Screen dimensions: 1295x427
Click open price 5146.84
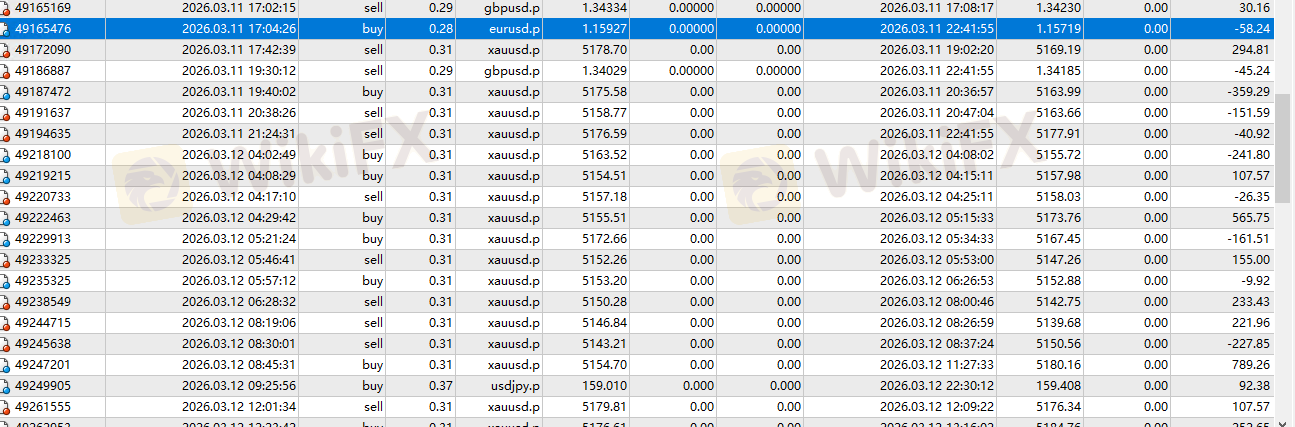[x=606, y=323]
